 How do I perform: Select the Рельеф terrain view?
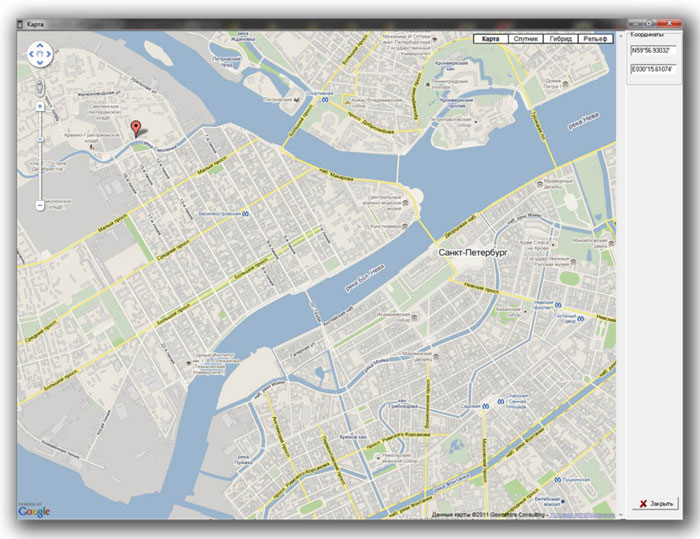pos(596,39)
